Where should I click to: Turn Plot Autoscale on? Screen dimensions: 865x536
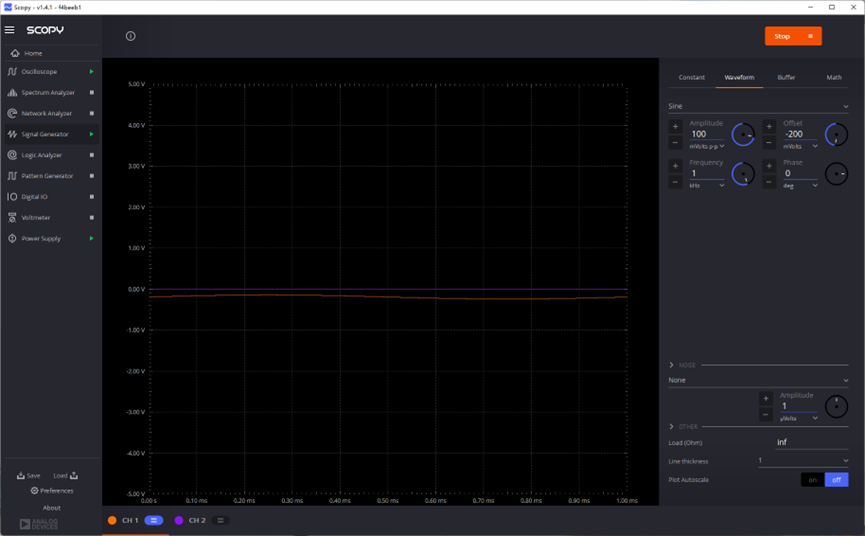pyautogui.click(x=813, y=480)
